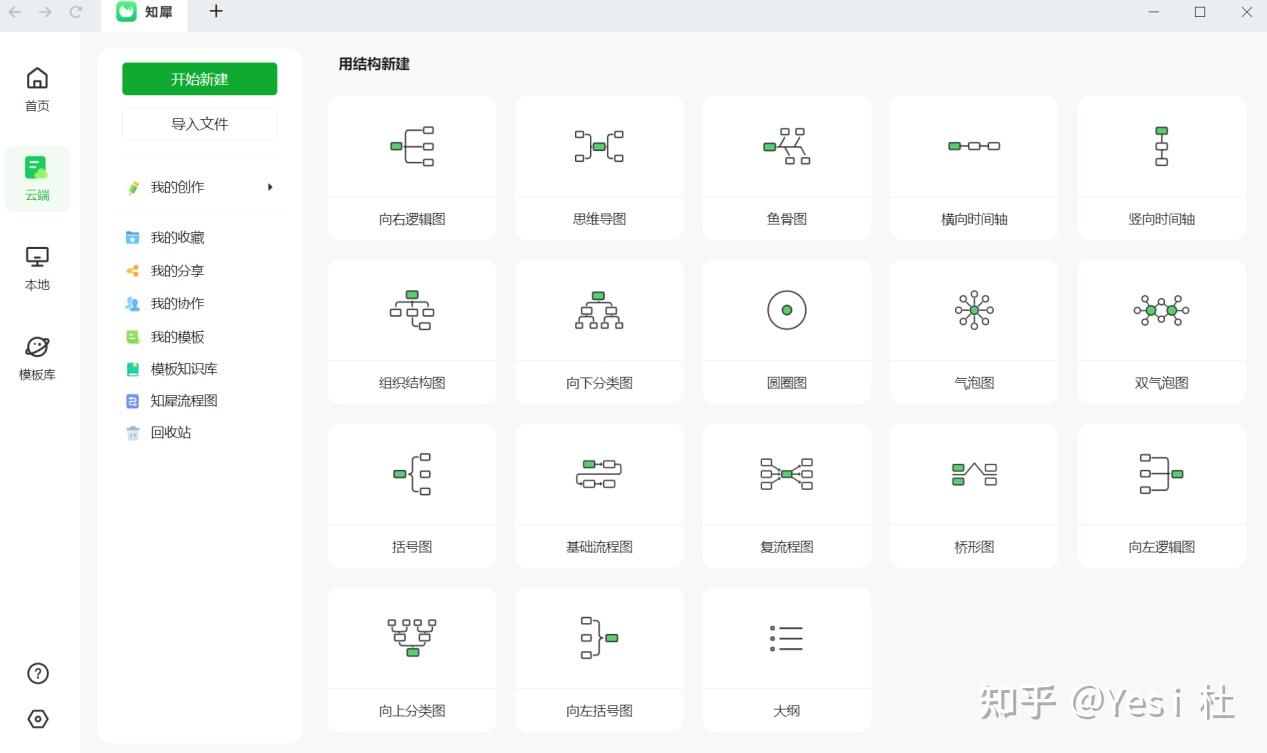Image resolution: width=1267 pixels, height=753 pixels.
Task: Open the settings hexagon icon
Action: (38, 719)
